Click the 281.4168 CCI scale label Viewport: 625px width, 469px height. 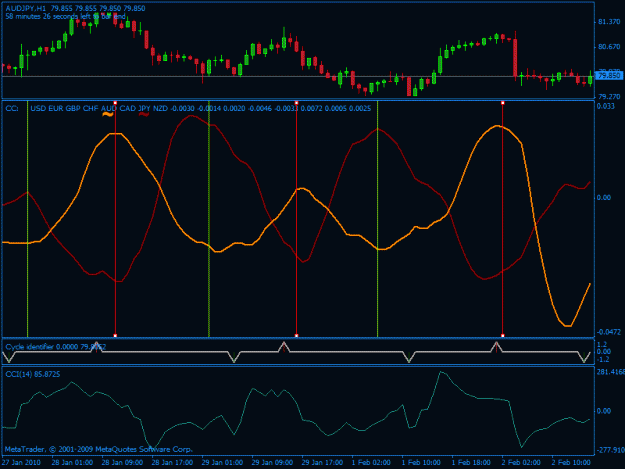coord(610,372)
